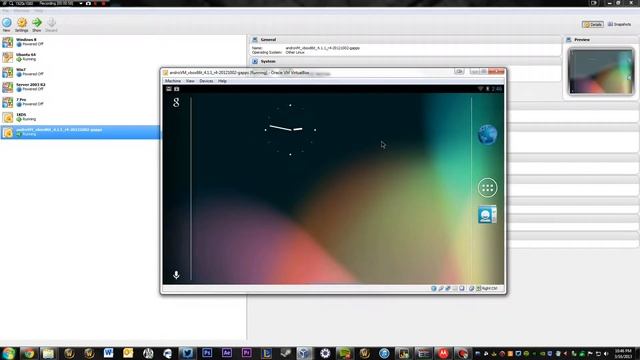
Task: Open Adobe Photoshop from the taskbar
Action: click(207, 353)
